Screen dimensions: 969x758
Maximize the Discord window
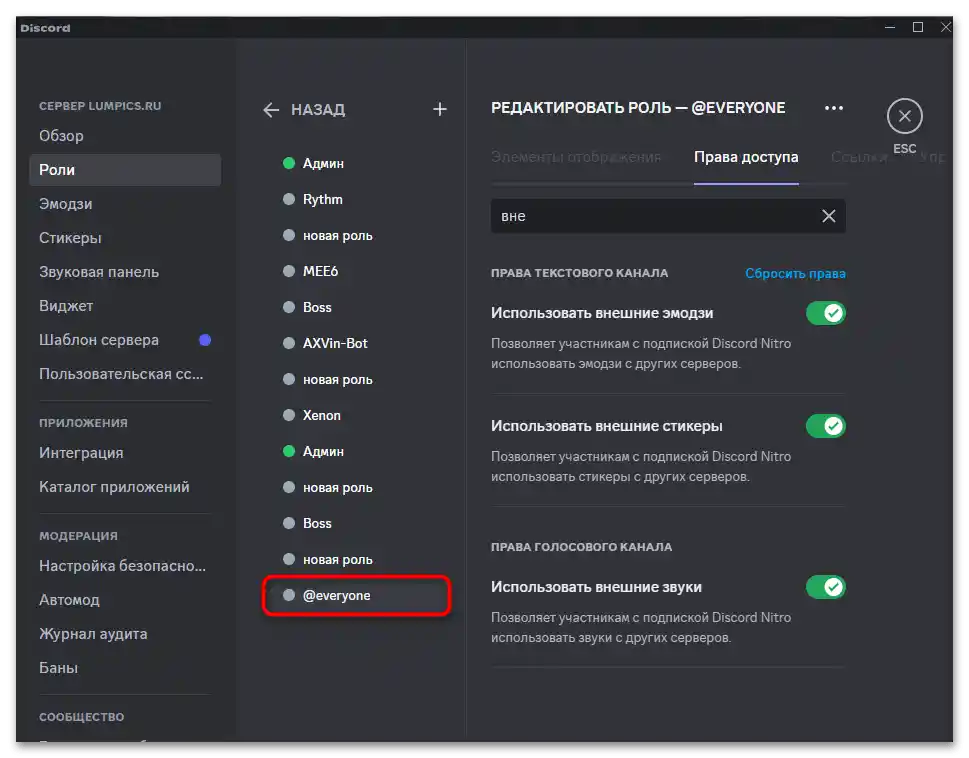[918, 28]
